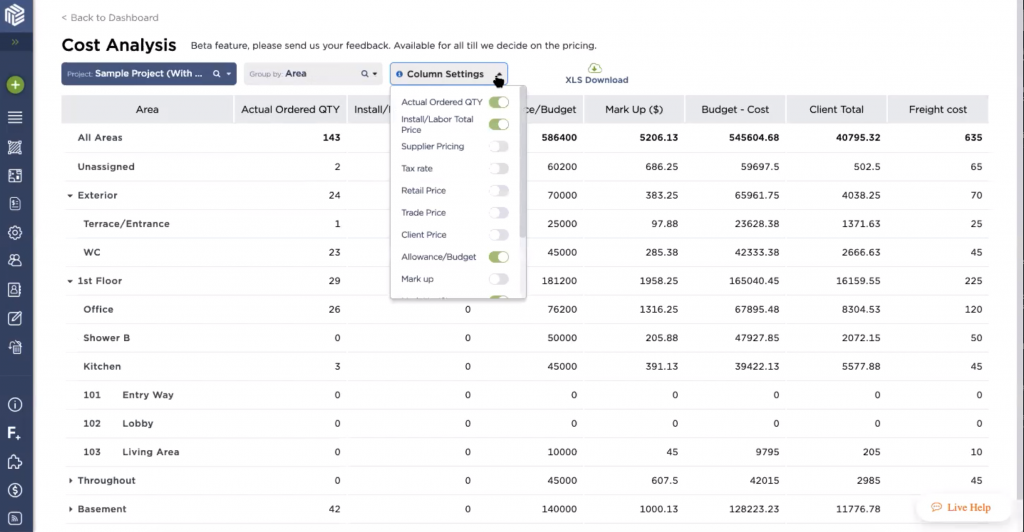Open the settings gear icon in sidebar
The width and height of the screenshot is (1024, 532).
point(15,232)
